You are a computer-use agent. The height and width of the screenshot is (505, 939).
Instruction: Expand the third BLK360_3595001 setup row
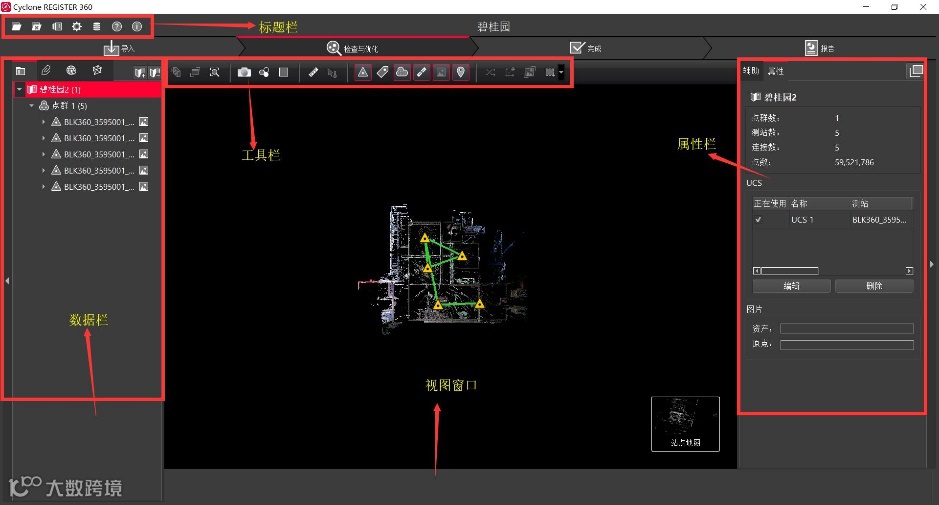click(x=43, y=154)
